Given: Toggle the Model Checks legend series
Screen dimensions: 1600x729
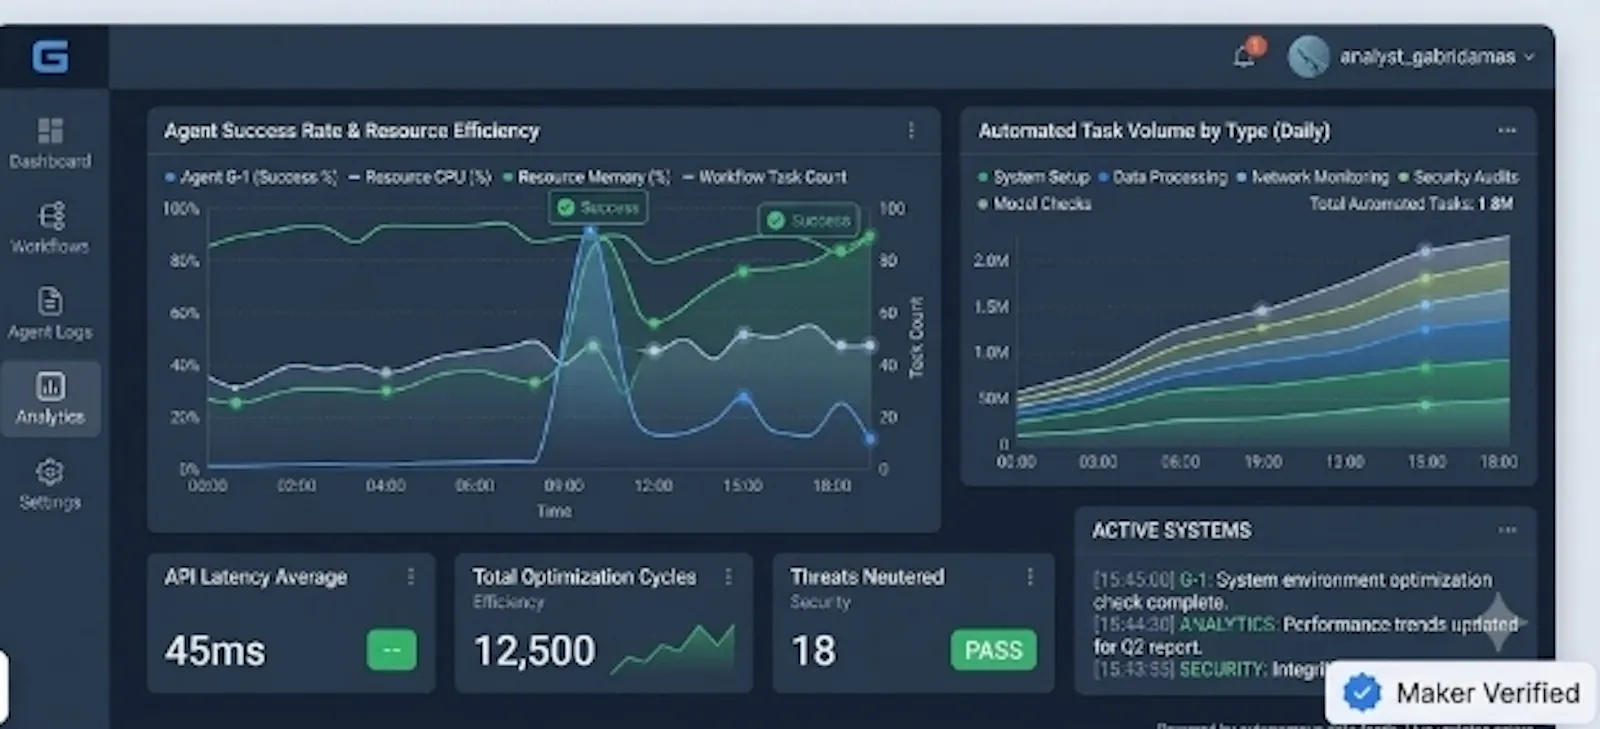Looking at the screenshot, I should click(x=1035, y=204).
